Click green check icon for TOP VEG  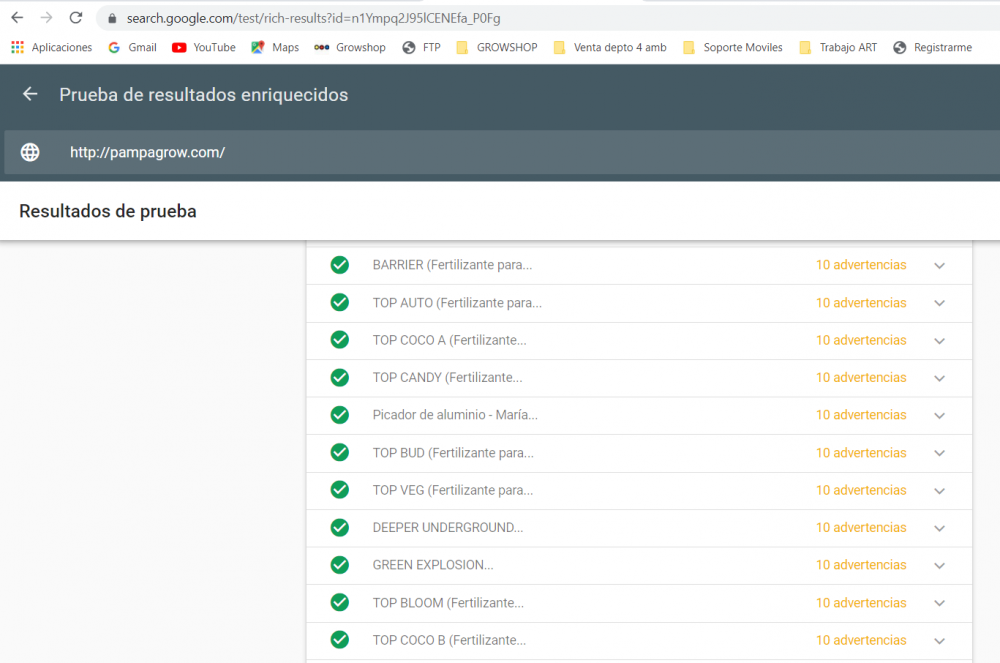click(x=340, y=490)
